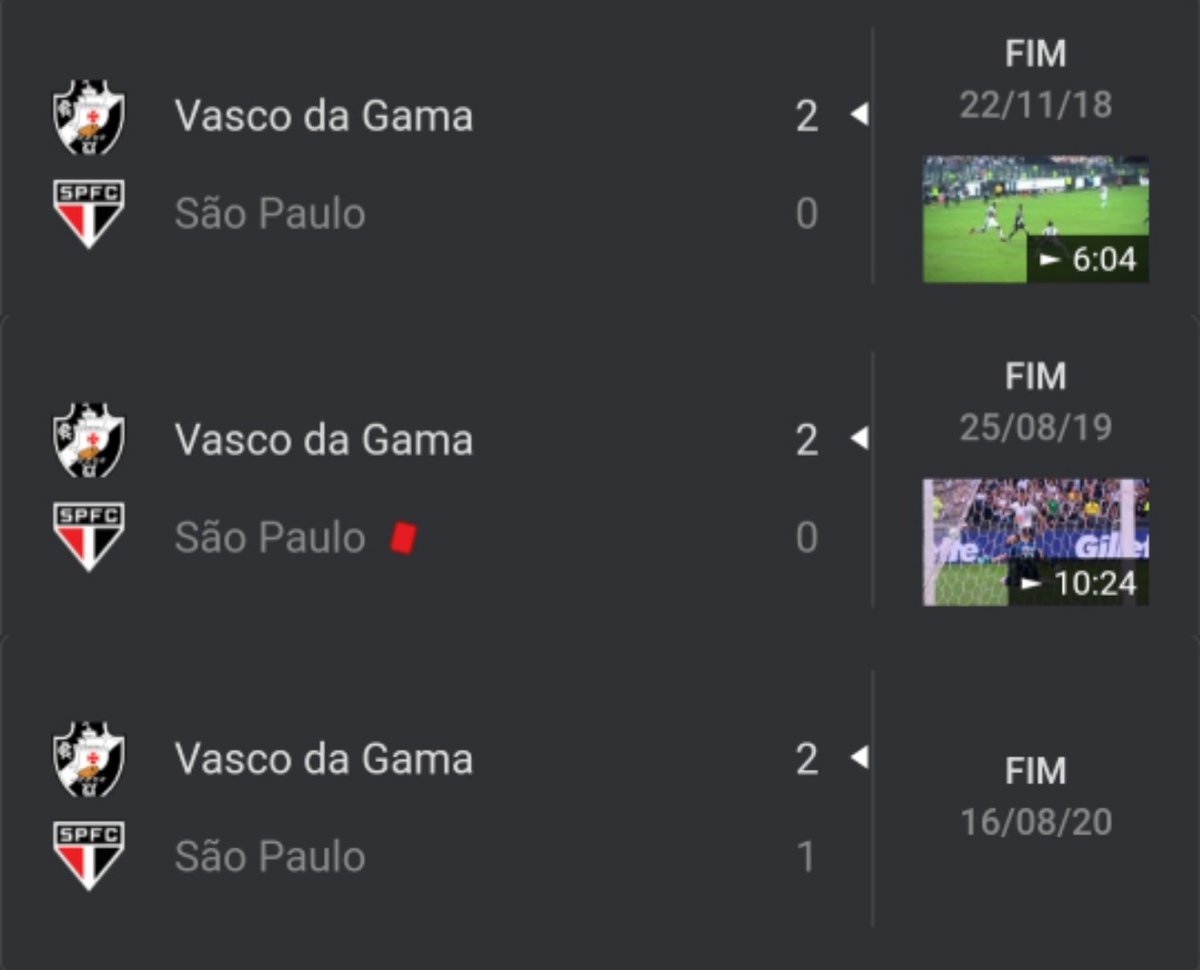
Task: Click winner arrow marker in 25/08/19 match
Action: tap(858, 439)
